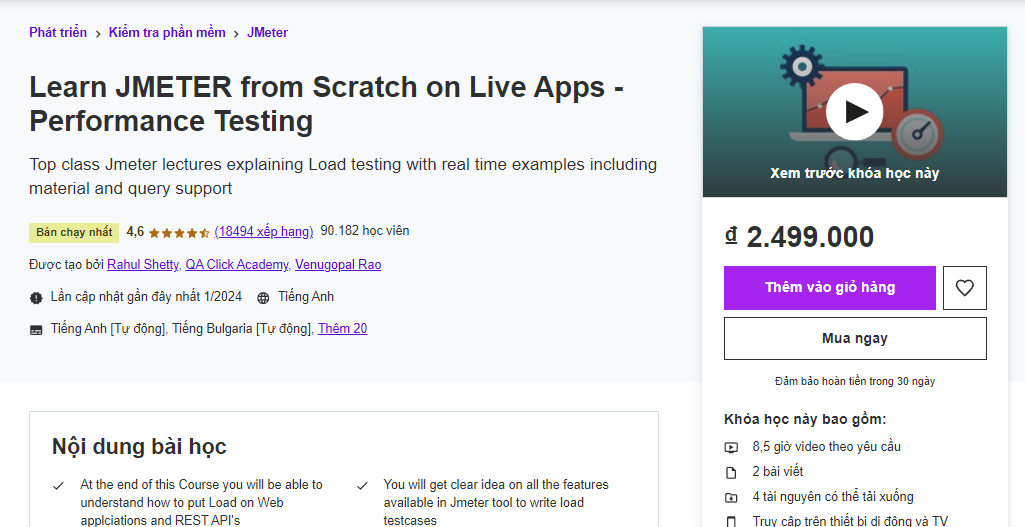This screenshot has width=1025, height=527.
Task: Add course to wishlist with heart icon
Action: point(964,288)
